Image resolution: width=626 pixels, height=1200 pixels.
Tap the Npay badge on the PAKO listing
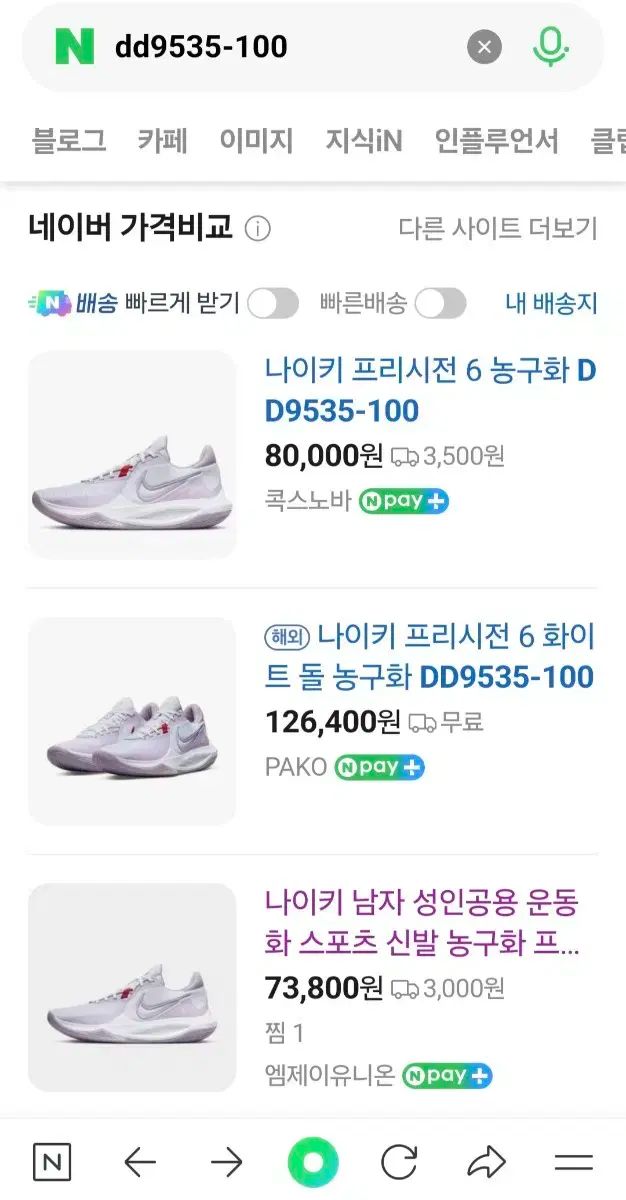(x=380, y=768)
